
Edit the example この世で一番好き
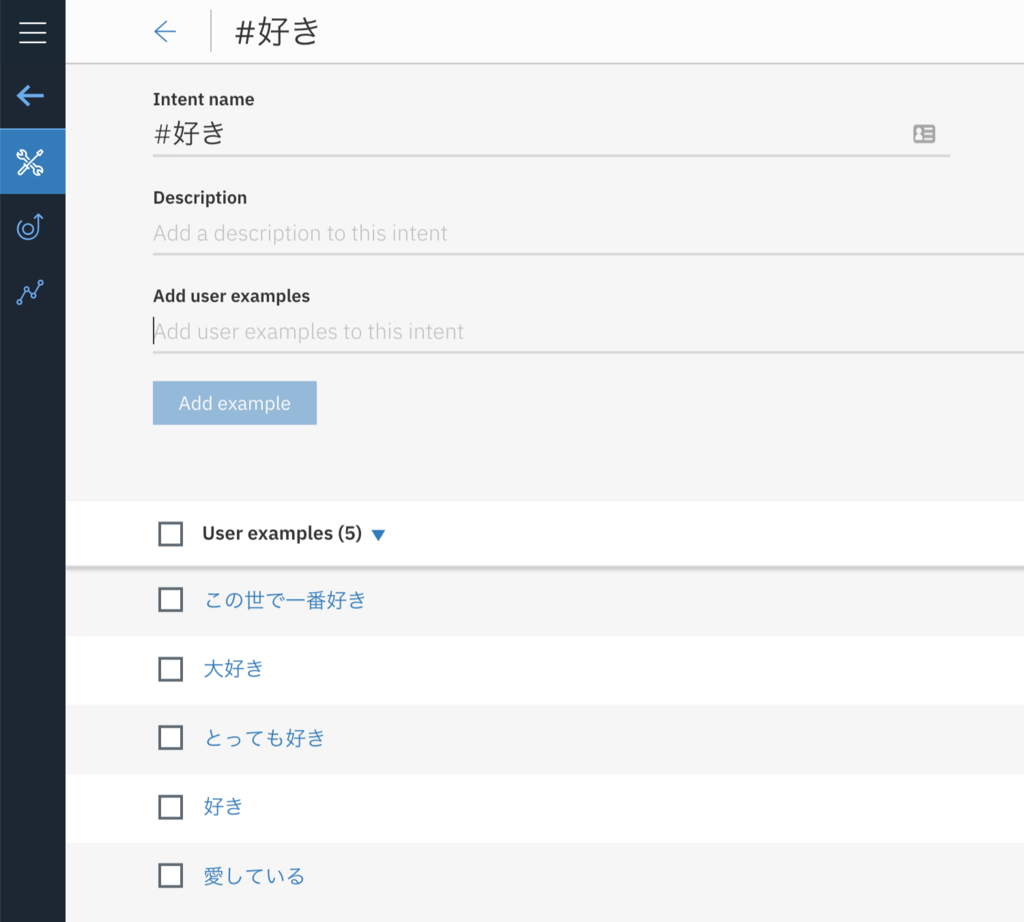285,600
